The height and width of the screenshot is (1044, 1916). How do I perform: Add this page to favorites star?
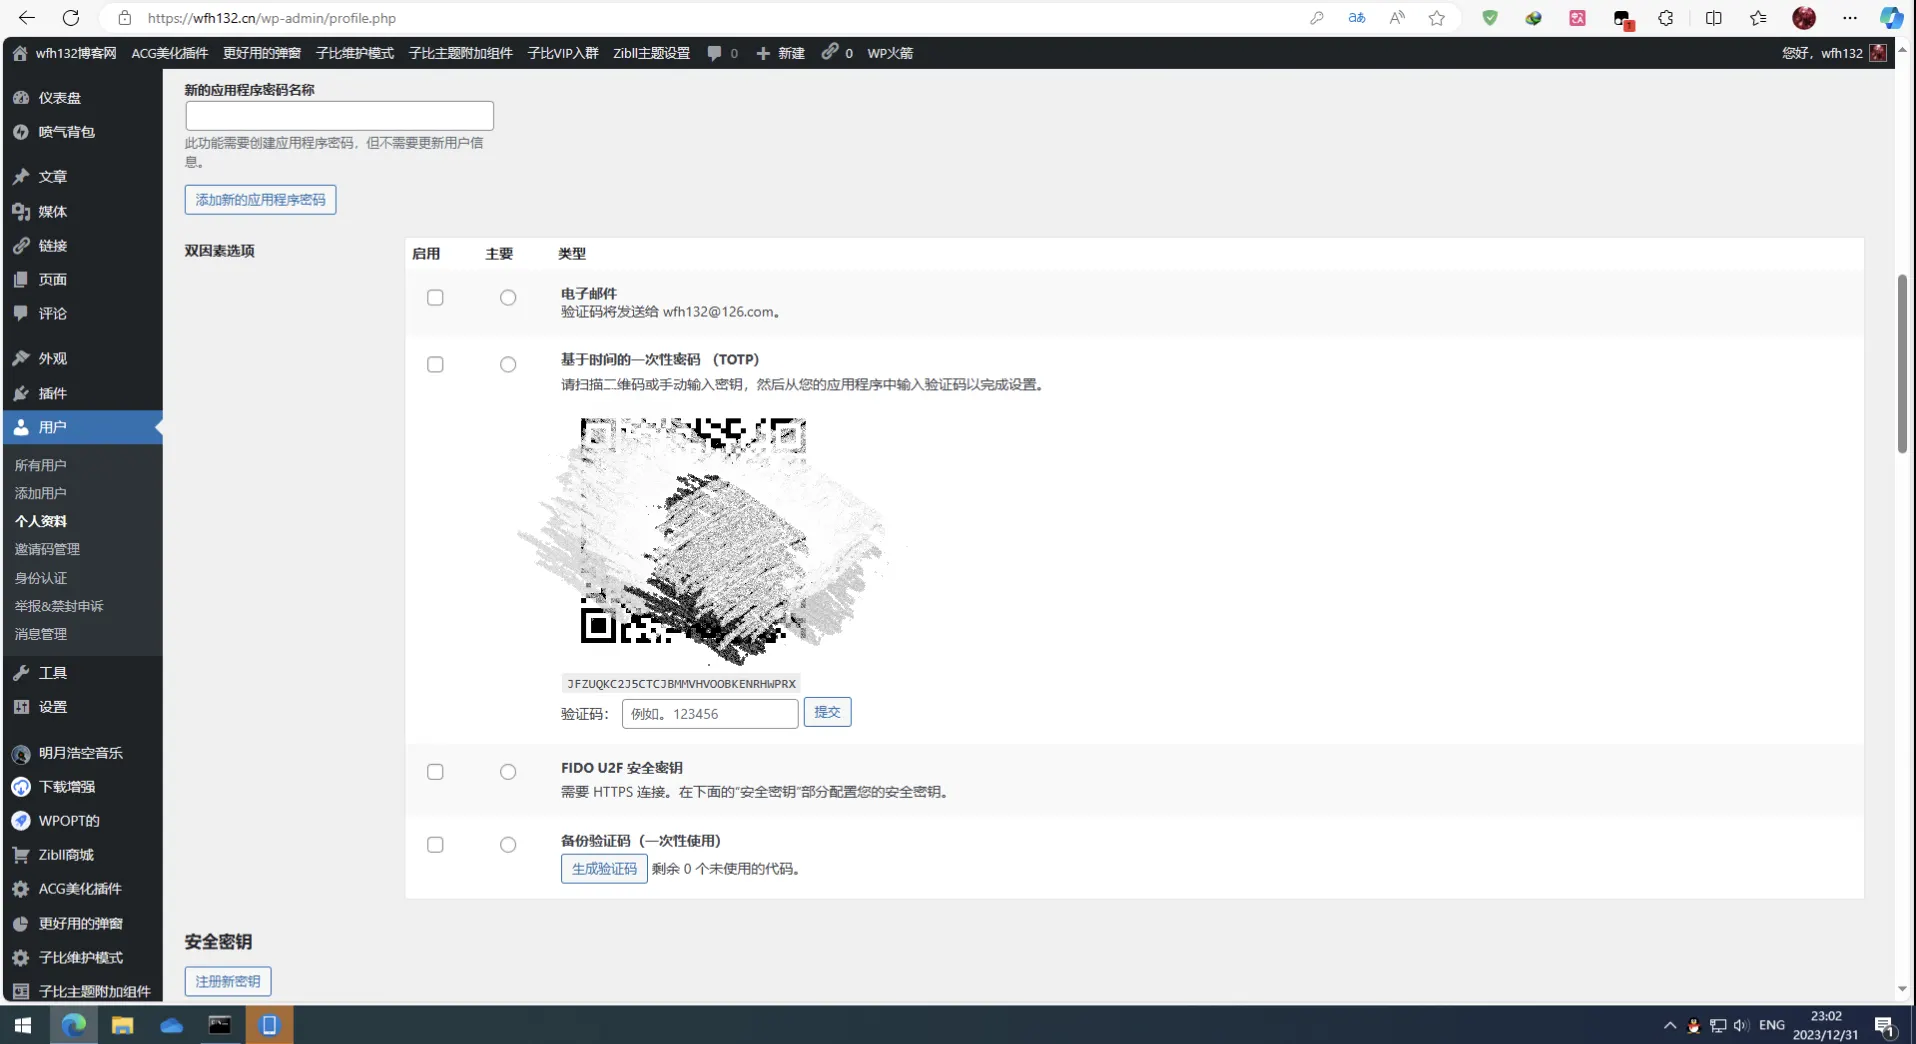pos(1437,18)
